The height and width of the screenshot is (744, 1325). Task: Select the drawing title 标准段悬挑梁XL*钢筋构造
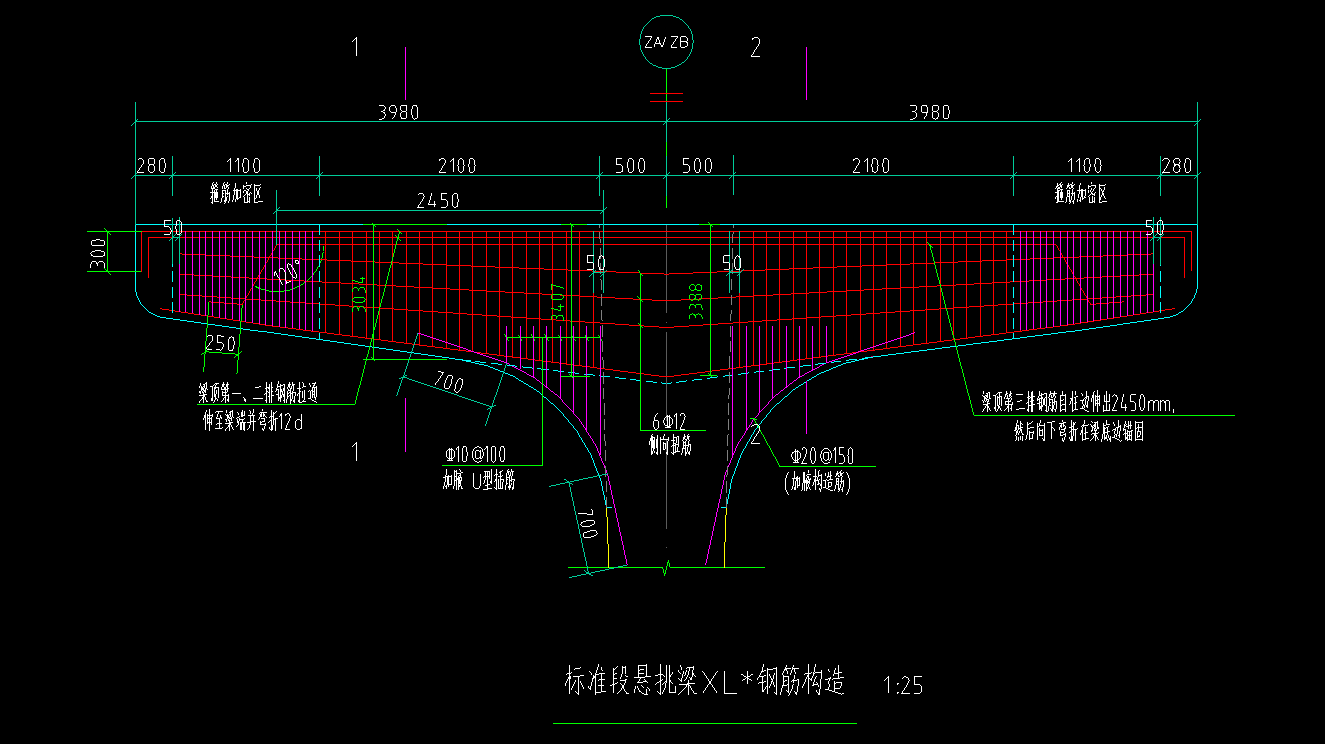[x=704, y=683]
